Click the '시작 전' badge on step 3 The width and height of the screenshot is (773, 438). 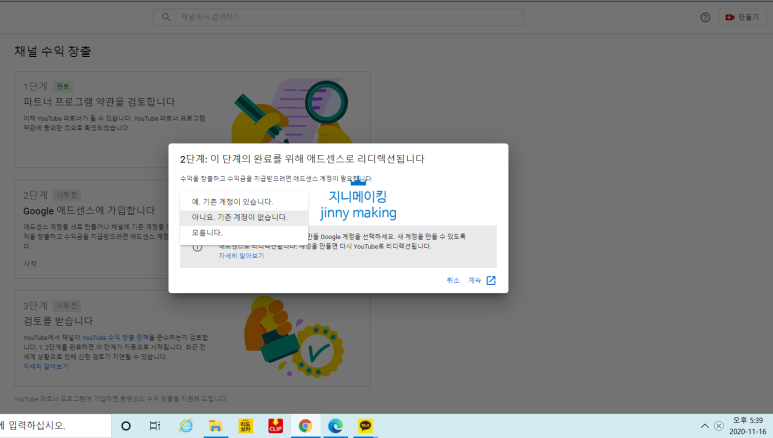[67, 306]
